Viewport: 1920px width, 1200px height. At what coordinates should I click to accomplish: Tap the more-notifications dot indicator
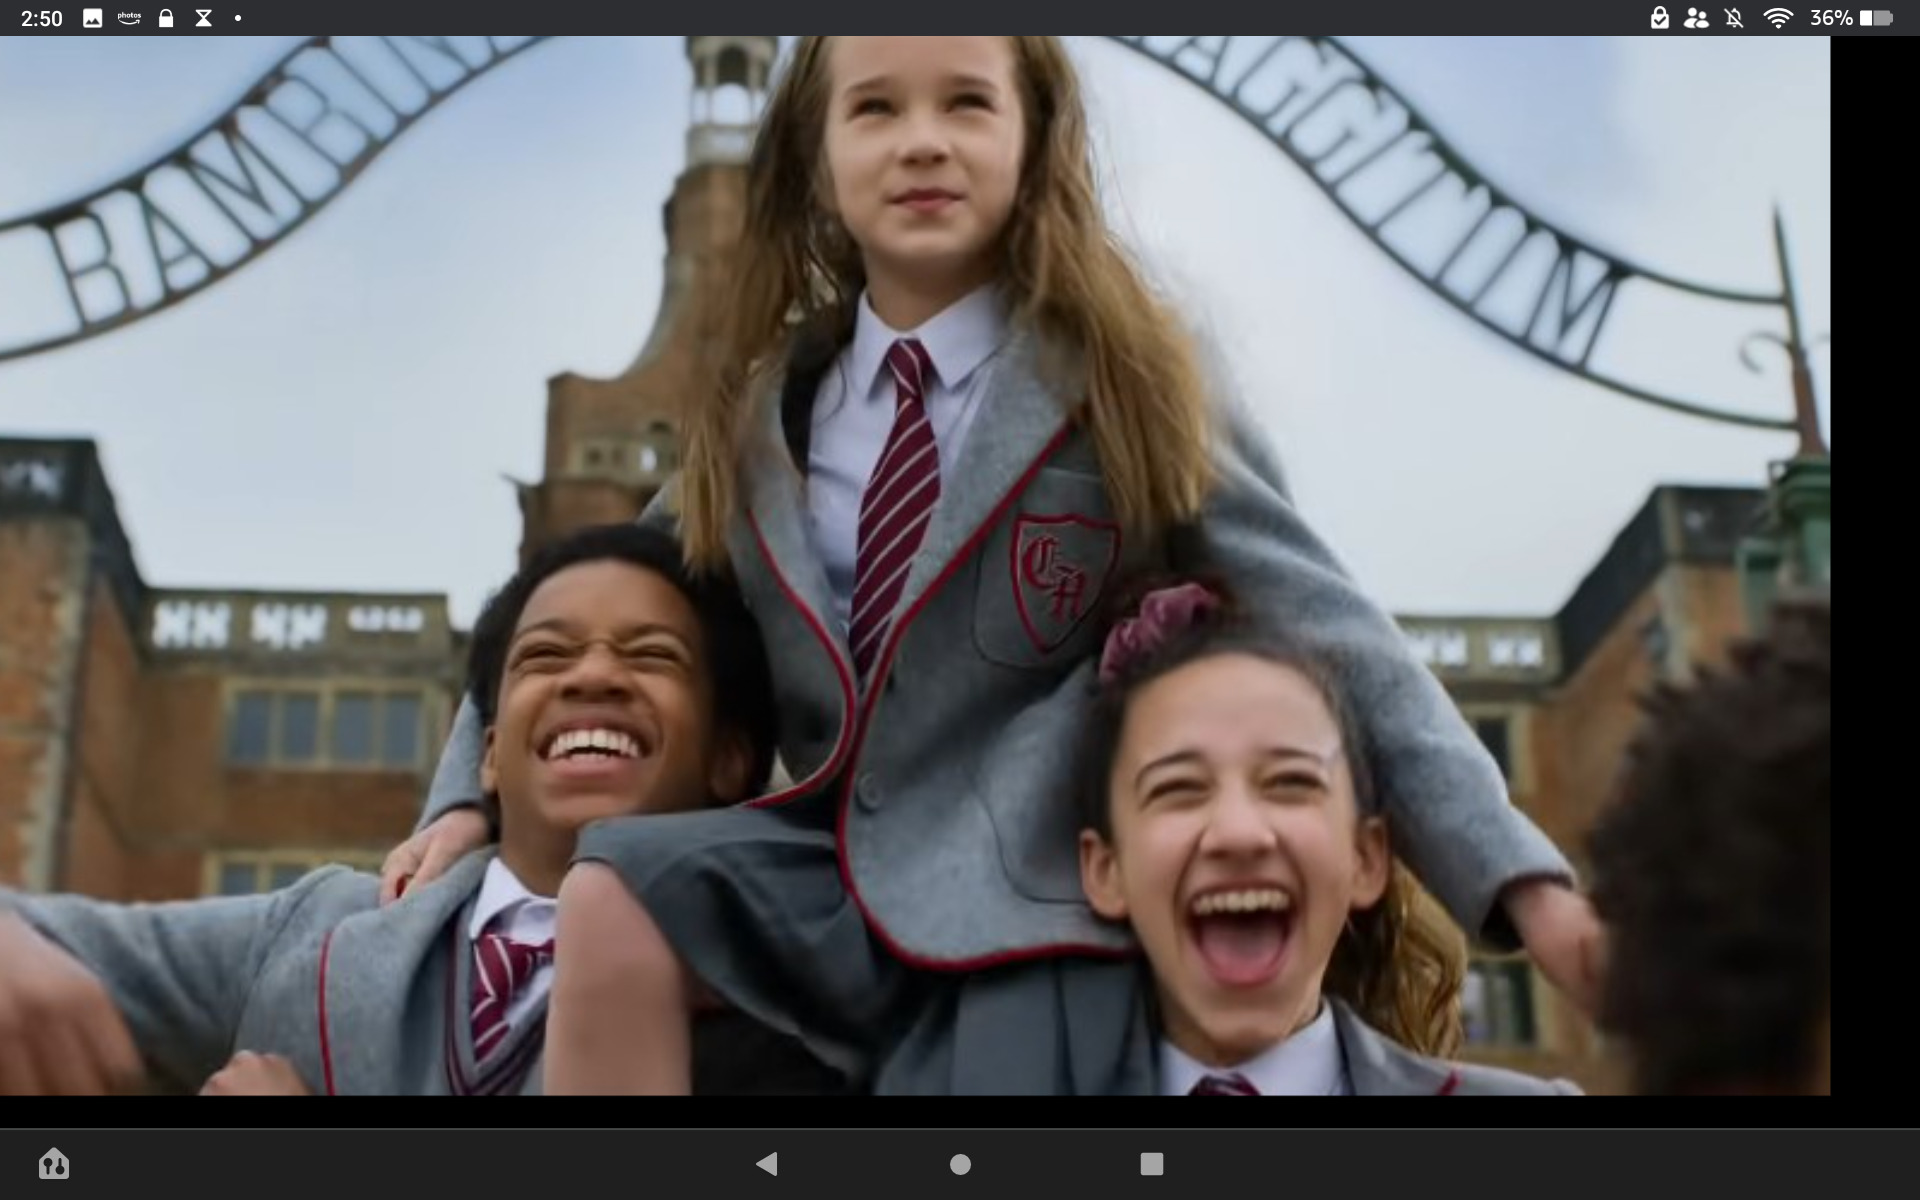(238, 18)
